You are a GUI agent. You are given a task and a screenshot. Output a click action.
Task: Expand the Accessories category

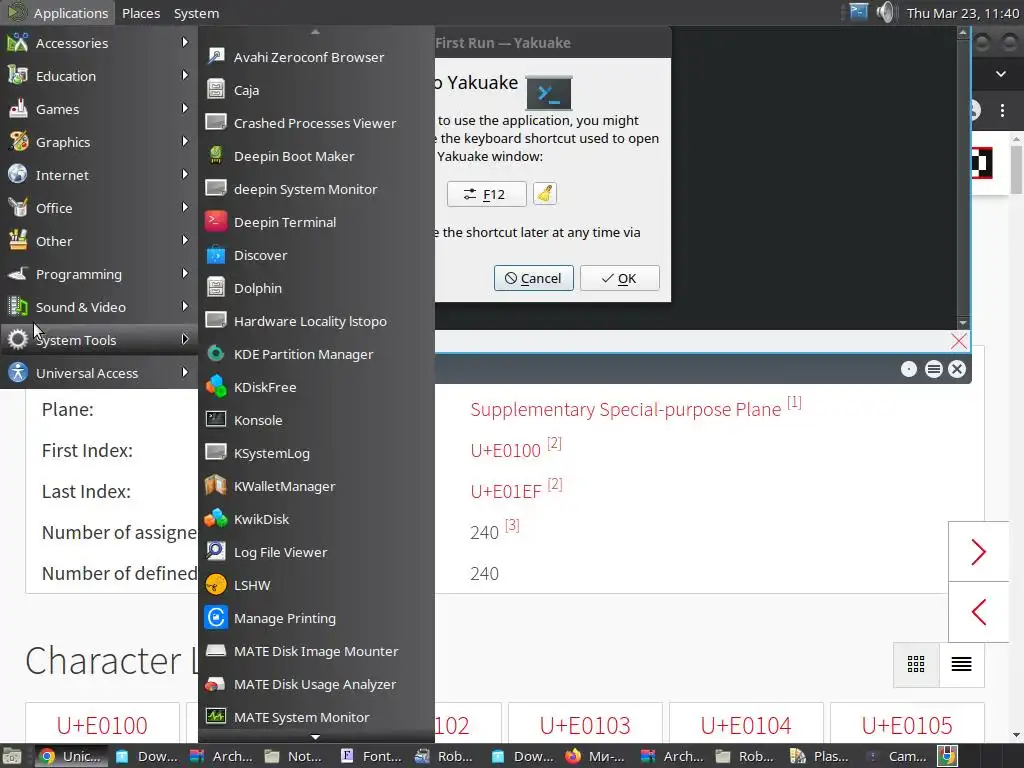(x=99, y=43)
